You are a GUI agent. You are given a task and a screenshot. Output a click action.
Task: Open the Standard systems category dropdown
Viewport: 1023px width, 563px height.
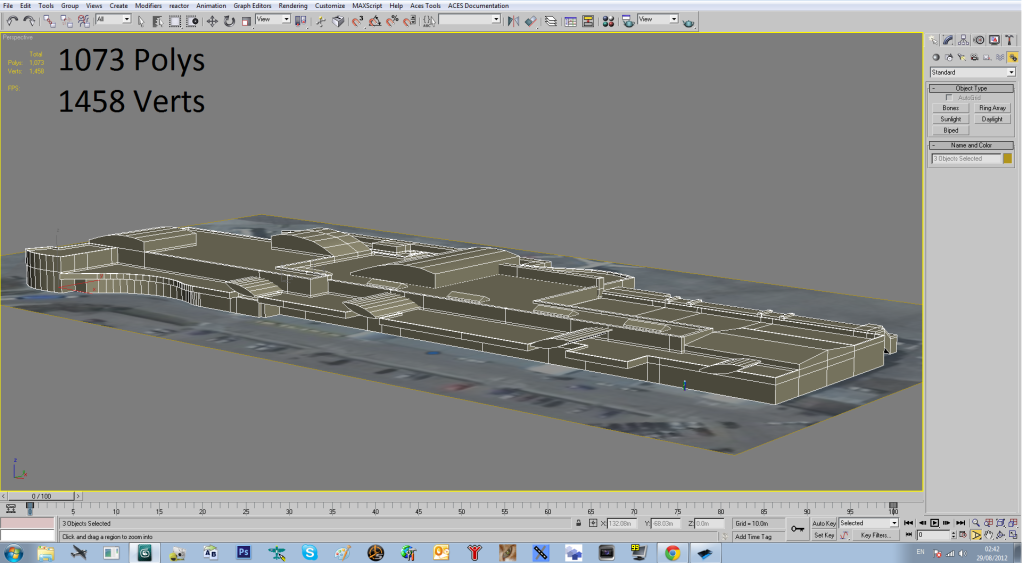(972, 72)
